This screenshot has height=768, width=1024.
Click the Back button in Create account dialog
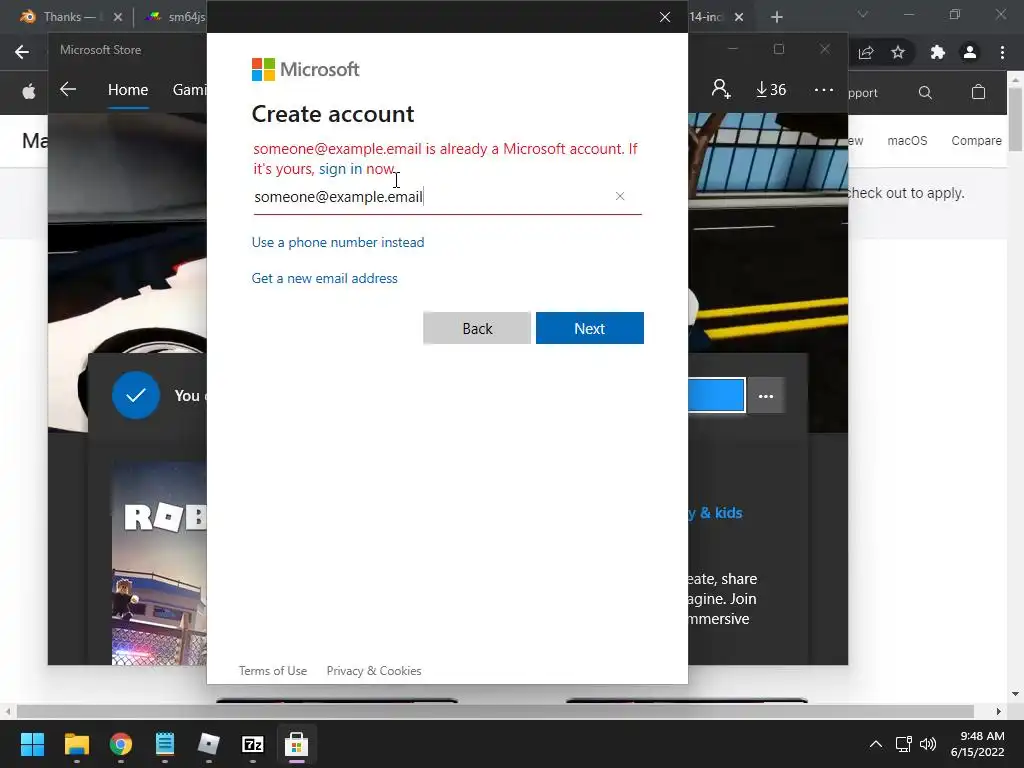tap(477, 328)
